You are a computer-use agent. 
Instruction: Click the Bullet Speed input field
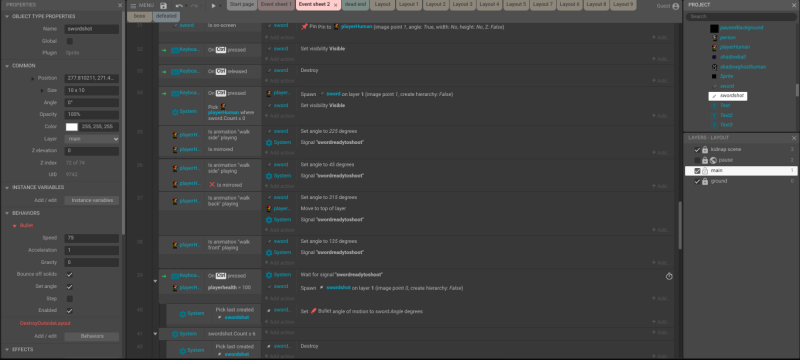pyautogui.click(x=92, y=238)
